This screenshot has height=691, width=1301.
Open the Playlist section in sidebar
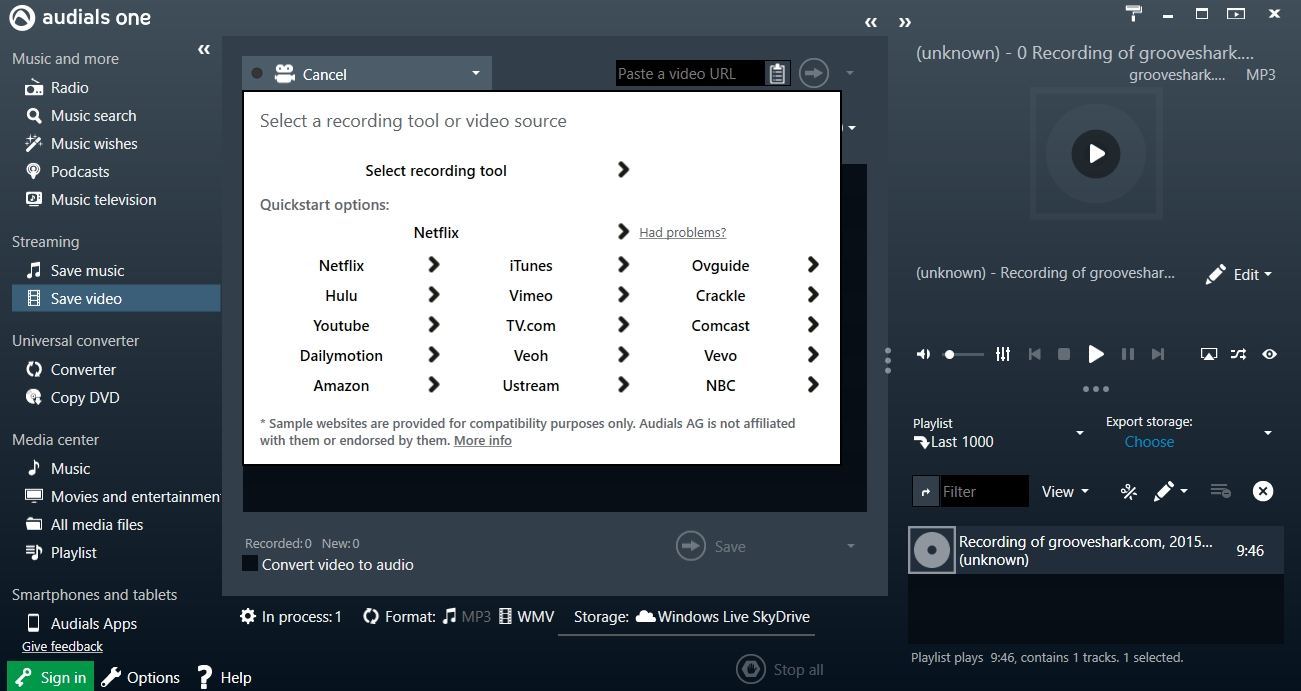pos(74,553)
